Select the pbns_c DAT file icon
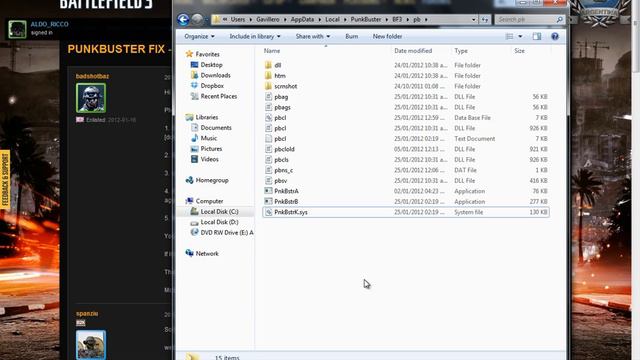640x360 pixels. pyautogui.click(x=268, y=170)
